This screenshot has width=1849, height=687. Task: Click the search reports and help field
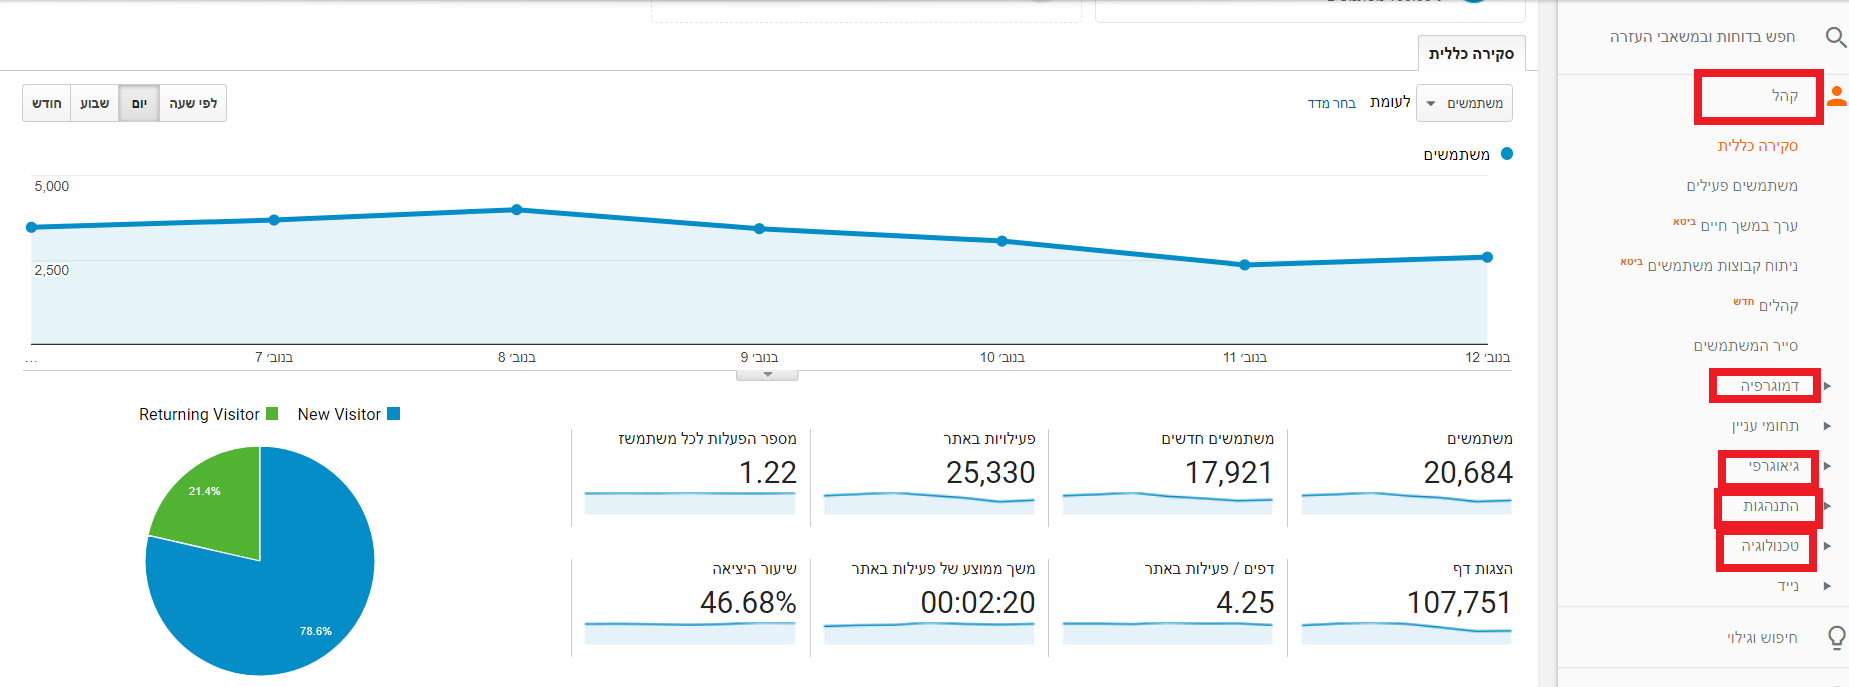click(1702, 37)
